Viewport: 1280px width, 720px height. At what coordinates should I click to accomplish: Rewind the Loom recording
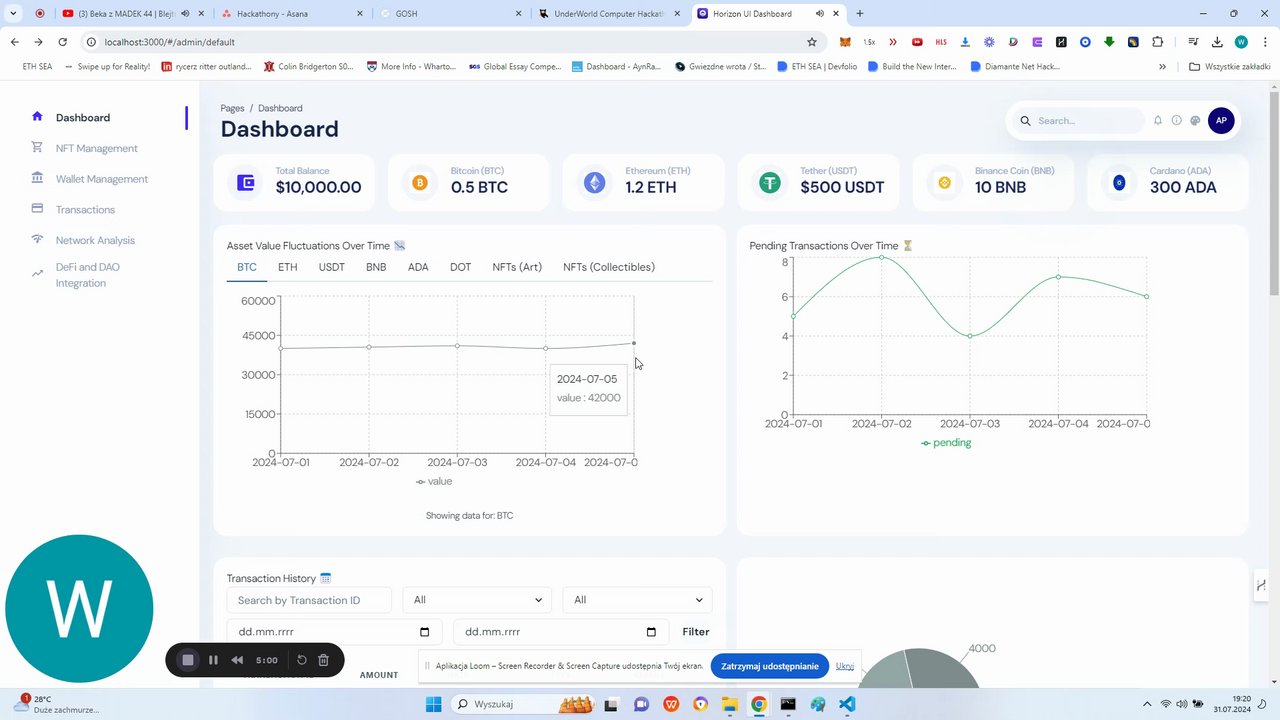pyautogui.click(x=237, y=660)
